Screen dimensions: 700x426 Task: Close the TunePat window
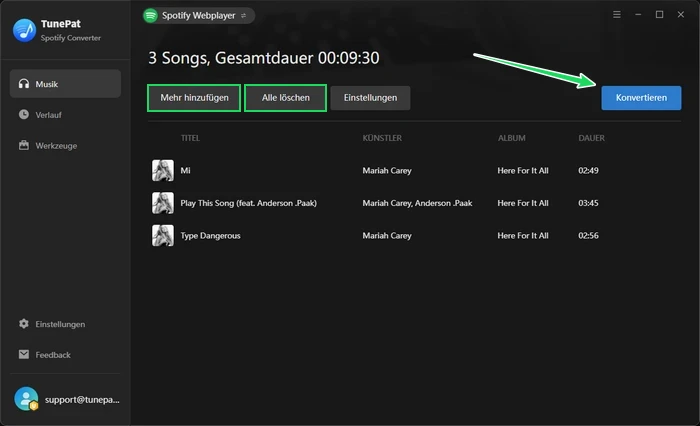680,15
